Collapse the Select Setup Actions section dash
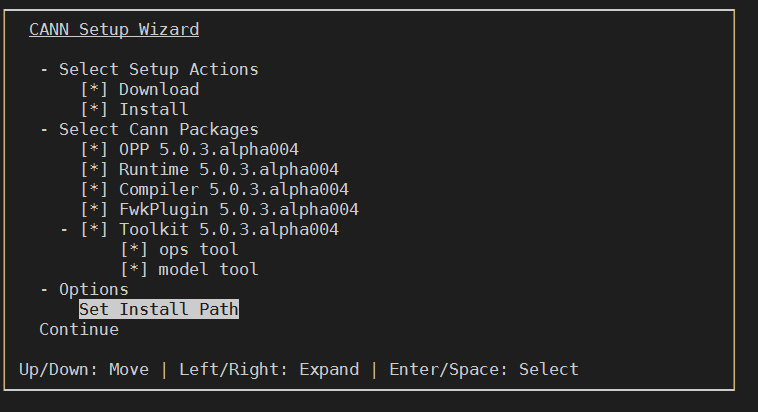 (x=44, y=70)
